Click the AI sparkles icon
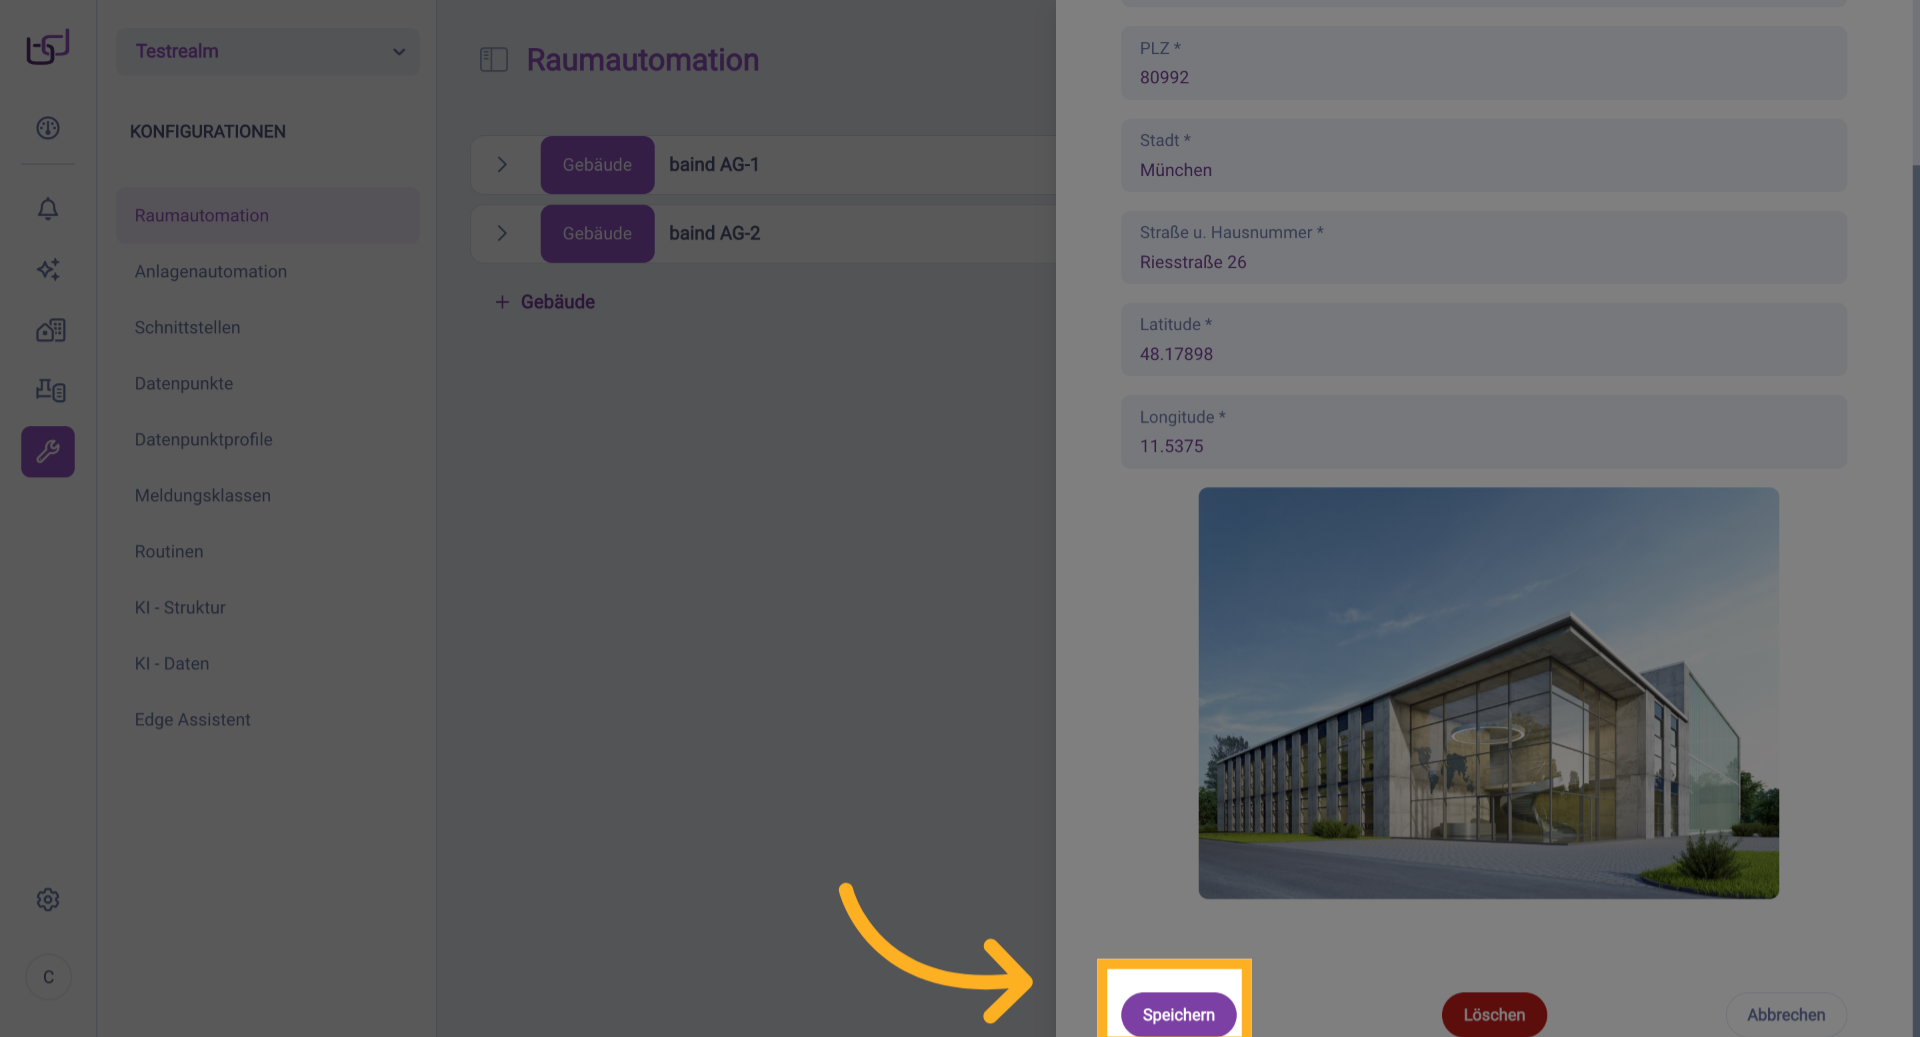Image resolution: width=1920 pixels, height=1037 pixels. click(x=48, y=269)
